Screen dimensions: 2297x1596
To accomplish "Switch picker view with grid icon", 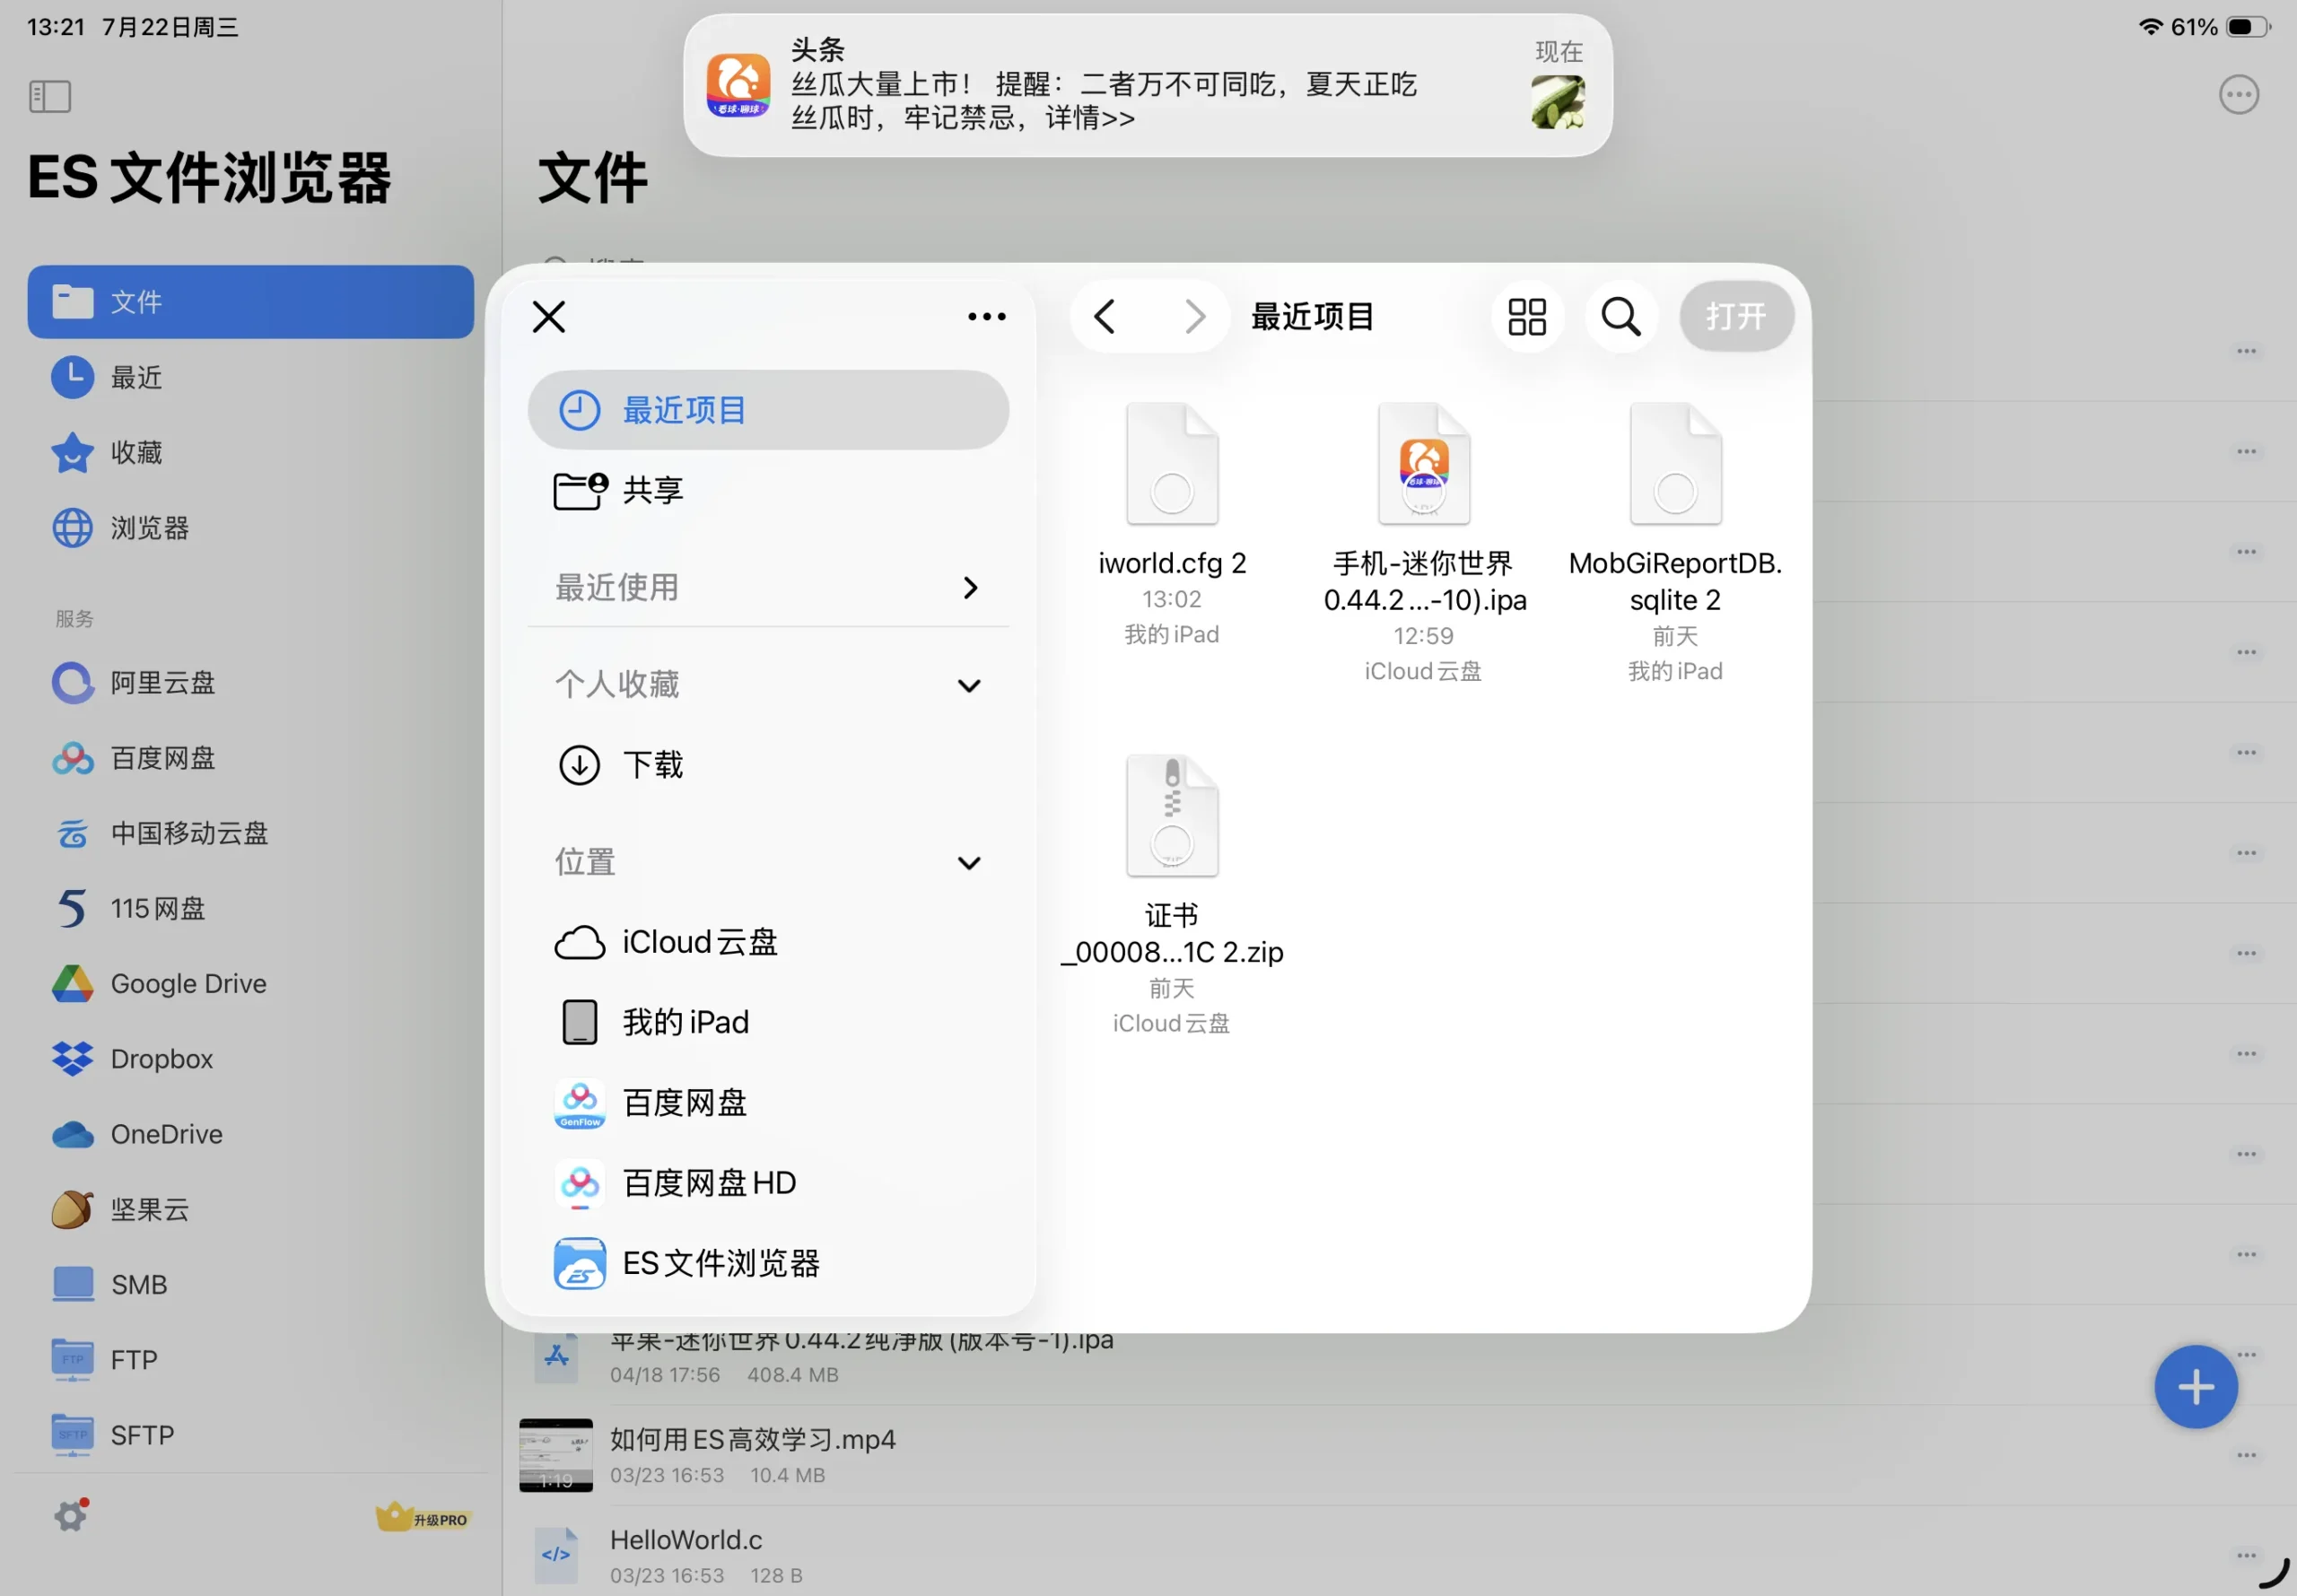I will pyautogui.click(x=1527, y=317).
